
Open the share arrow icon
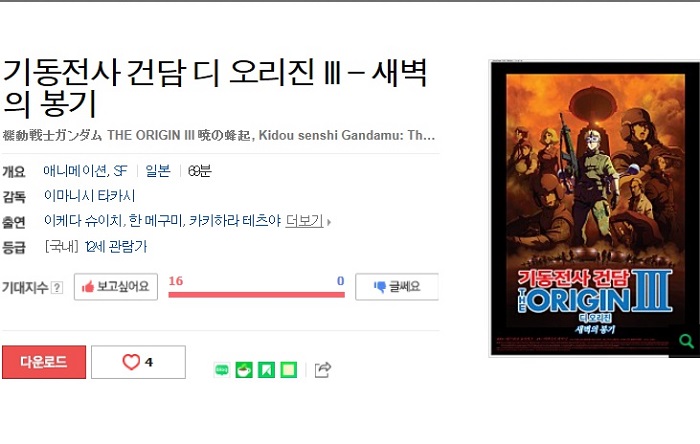323,369
